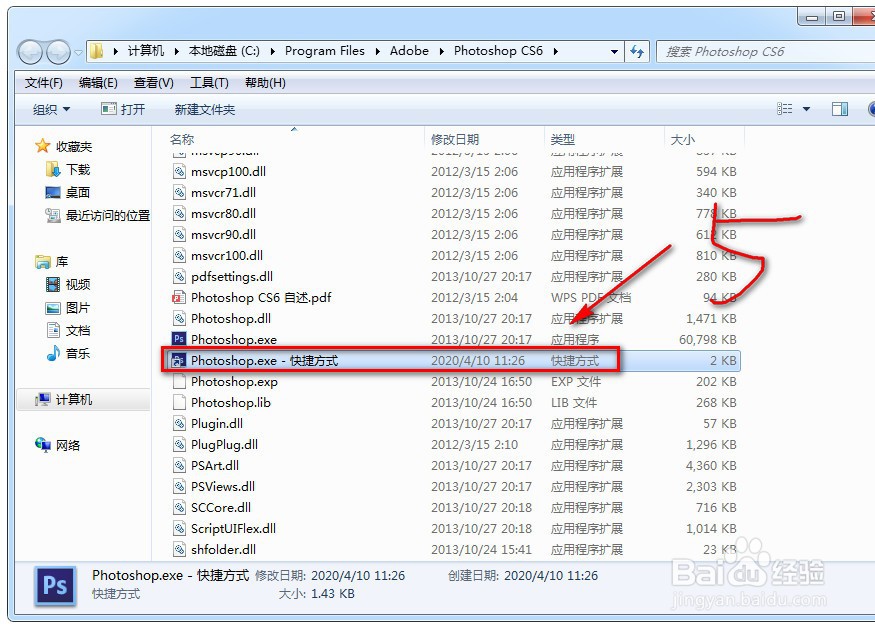Select the msvcp100.dll file icon
The width and height of the screenshot is (875, 630).
[x=179, y=171]
